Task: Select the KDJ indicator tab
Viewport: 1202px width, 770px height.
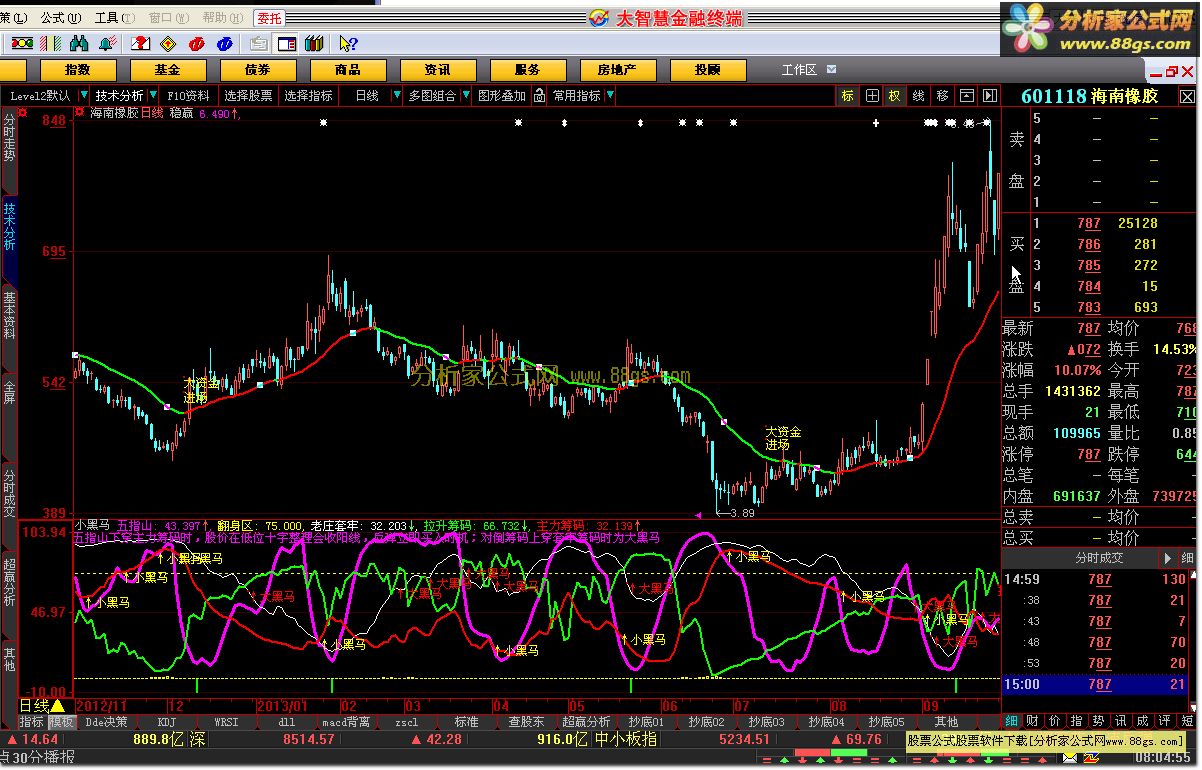Action: [x=167, y=721]
